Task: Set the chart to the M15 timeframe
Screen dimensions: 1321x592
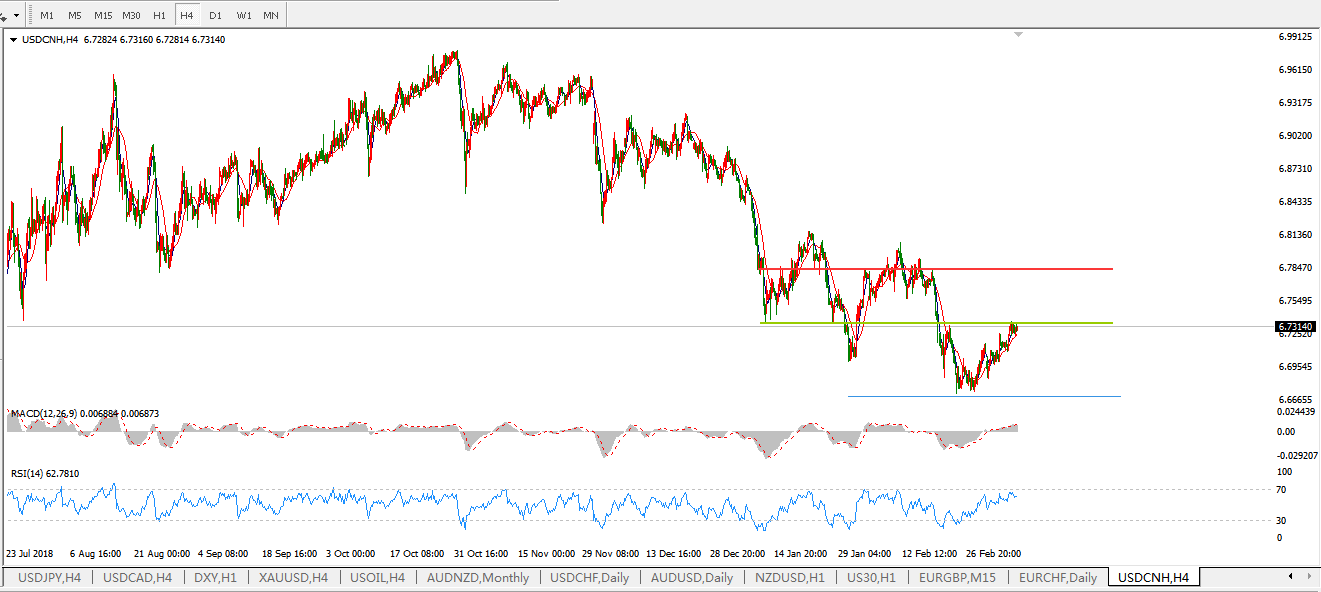Action: [x=103, y=16]
